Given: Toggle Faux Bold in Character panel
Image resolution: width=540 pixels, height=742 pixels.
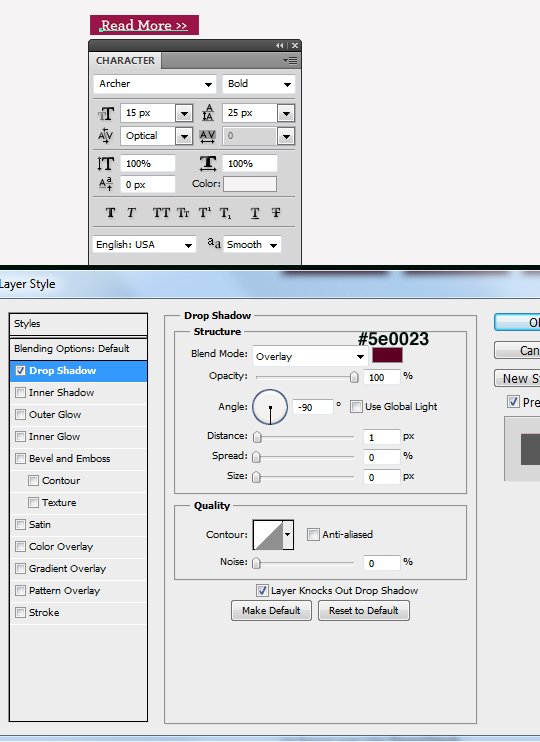Looking at the screenshot, I should [110, 213].
